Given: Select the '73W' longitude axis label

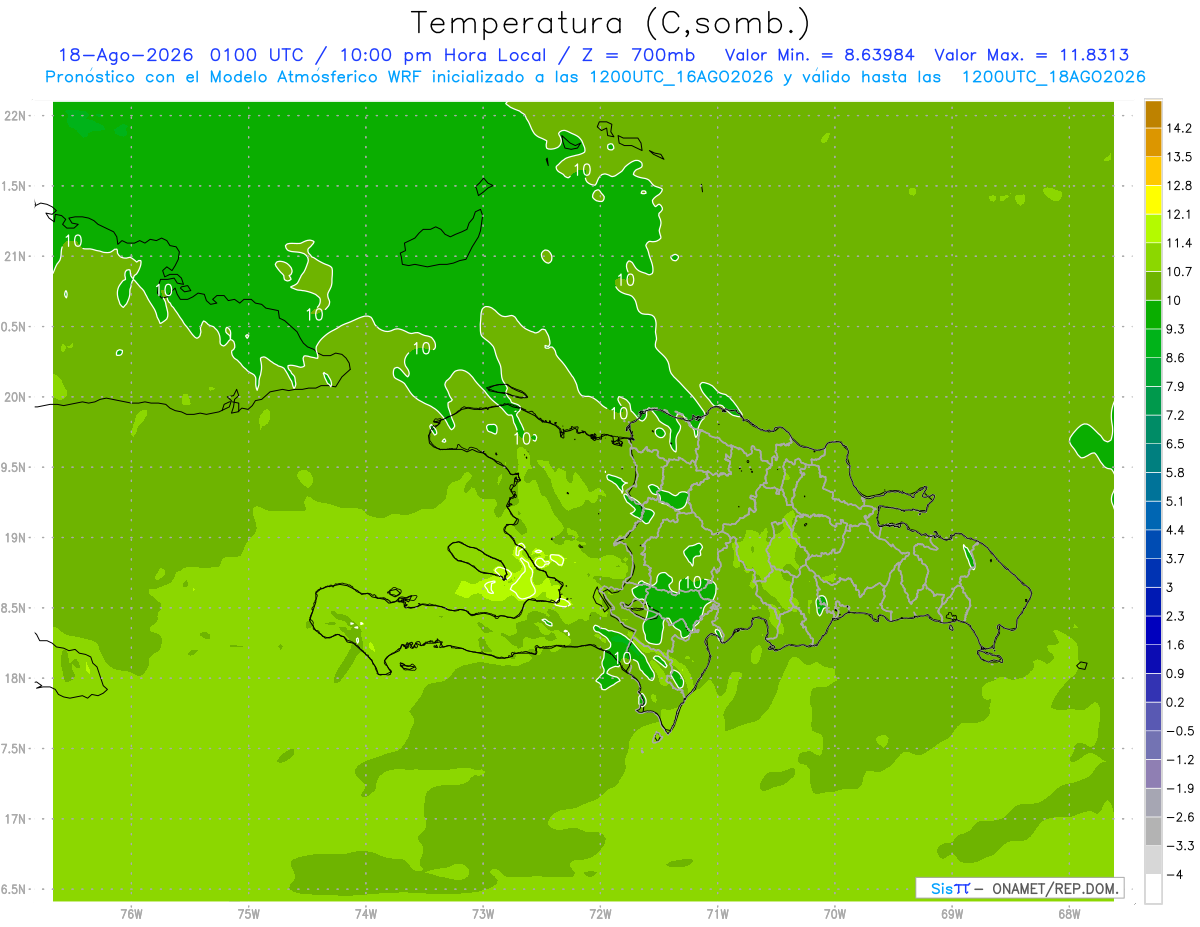Looking at the screenshot, I should 483,914.
